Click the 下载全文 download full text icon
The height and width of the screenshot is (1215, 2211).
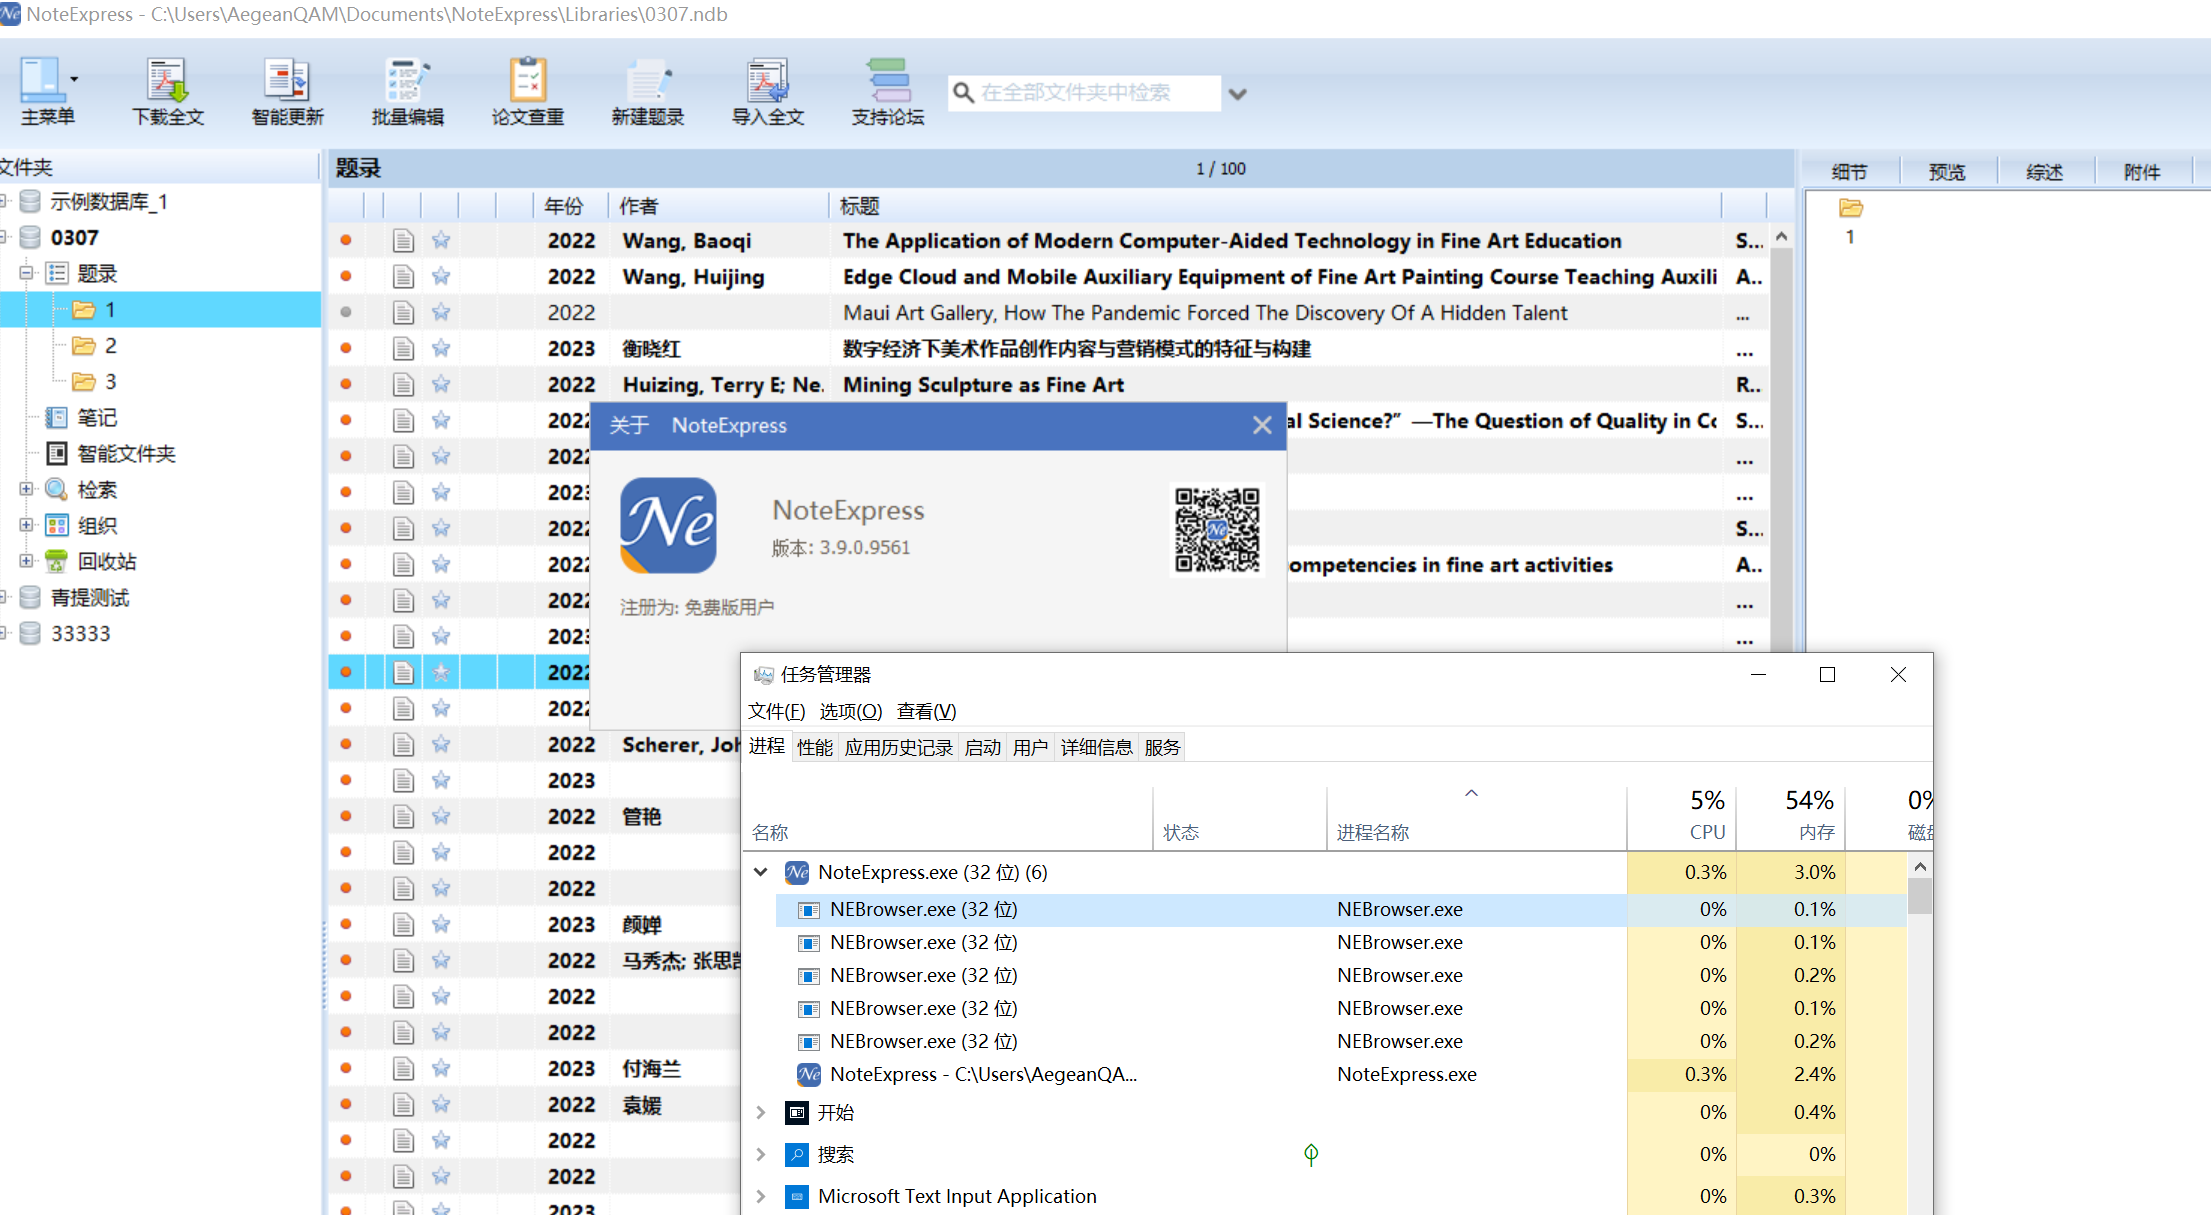click(x=167, y=79)
